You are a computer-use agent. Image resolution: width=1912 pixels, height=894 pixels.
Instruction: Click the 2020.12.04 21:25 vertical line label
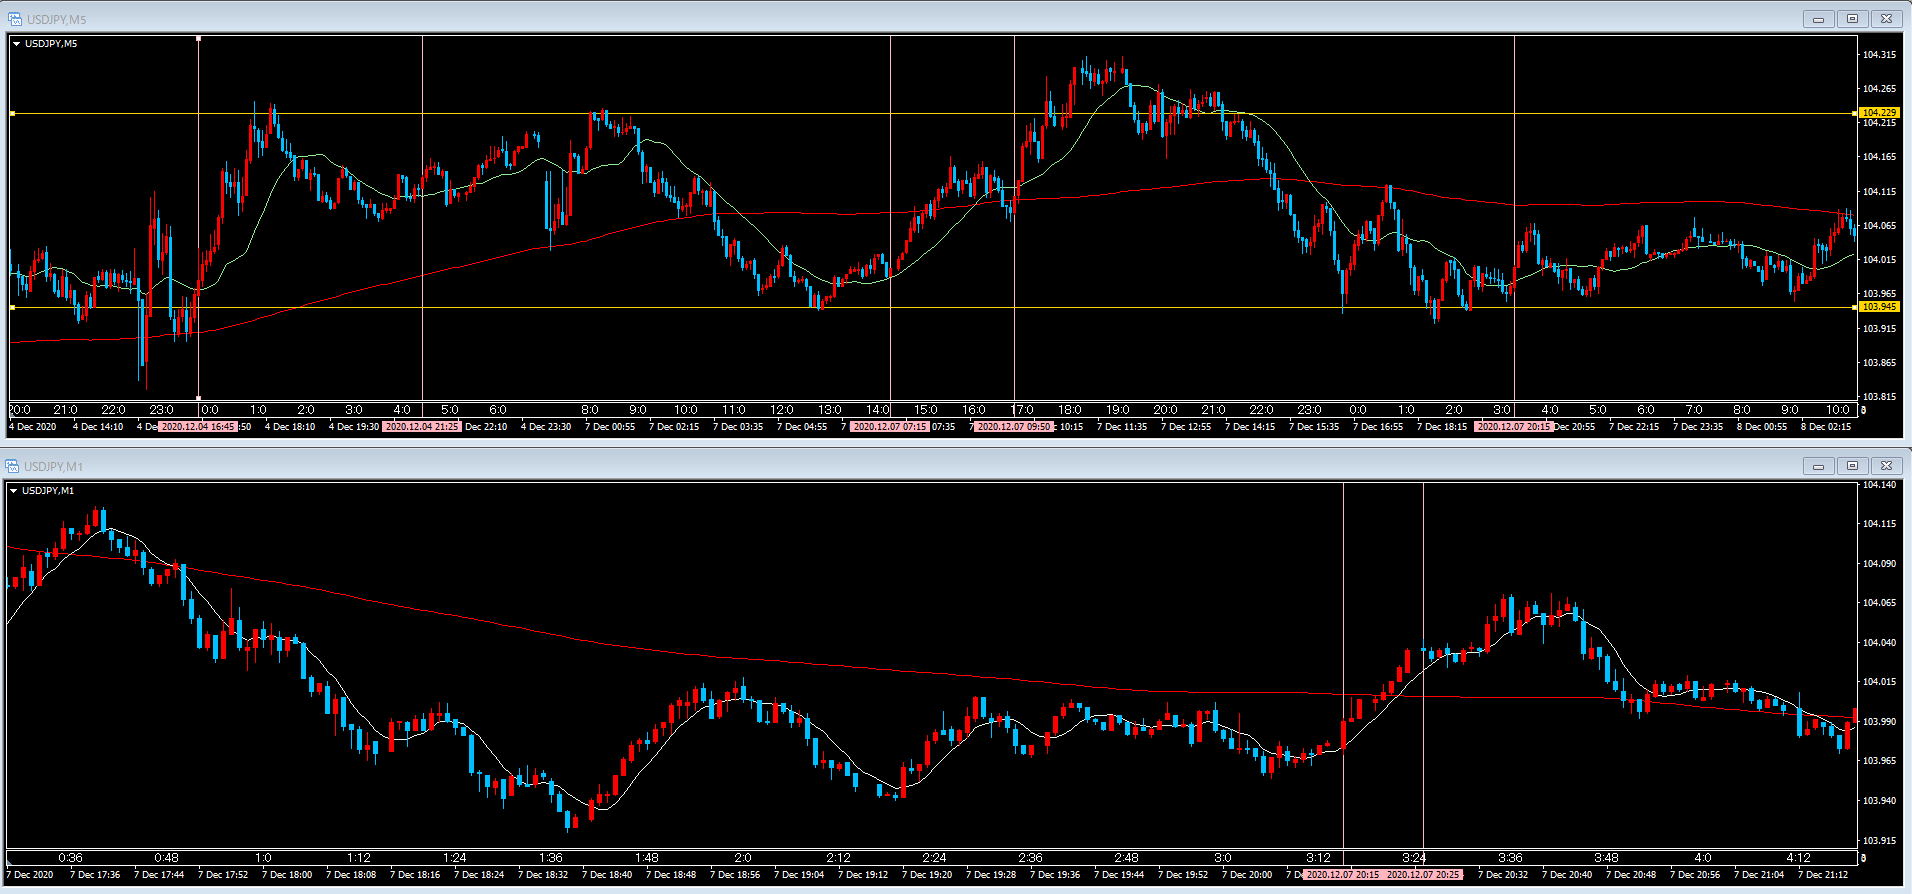[422, 427]
